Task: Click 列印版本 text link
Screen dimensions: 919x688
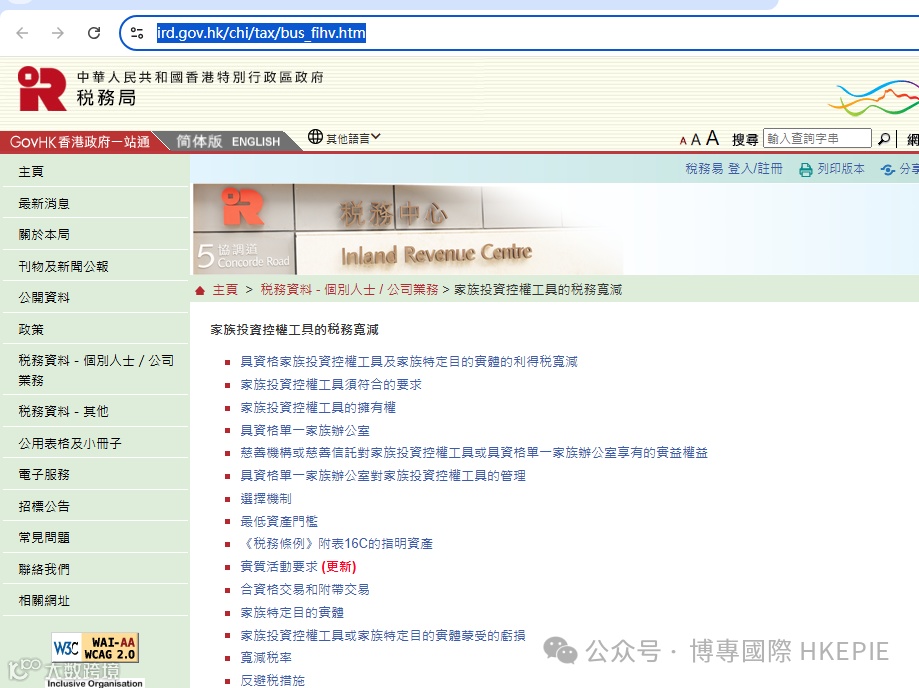Action: coord(840,169)
